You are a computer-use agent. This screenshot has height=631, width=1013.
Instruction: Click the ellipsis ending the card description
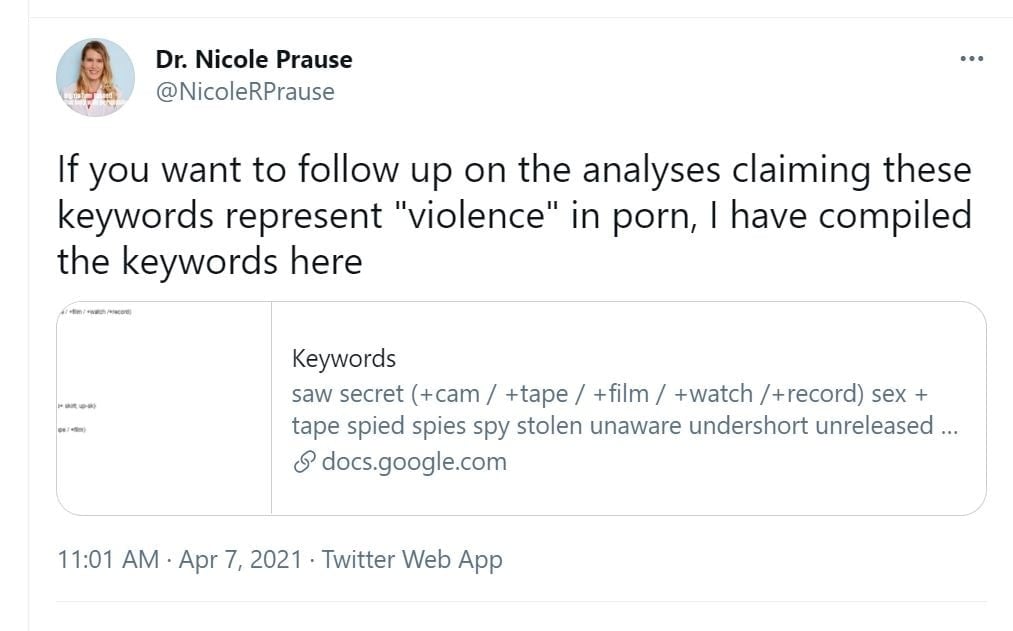tap(951, 426)
